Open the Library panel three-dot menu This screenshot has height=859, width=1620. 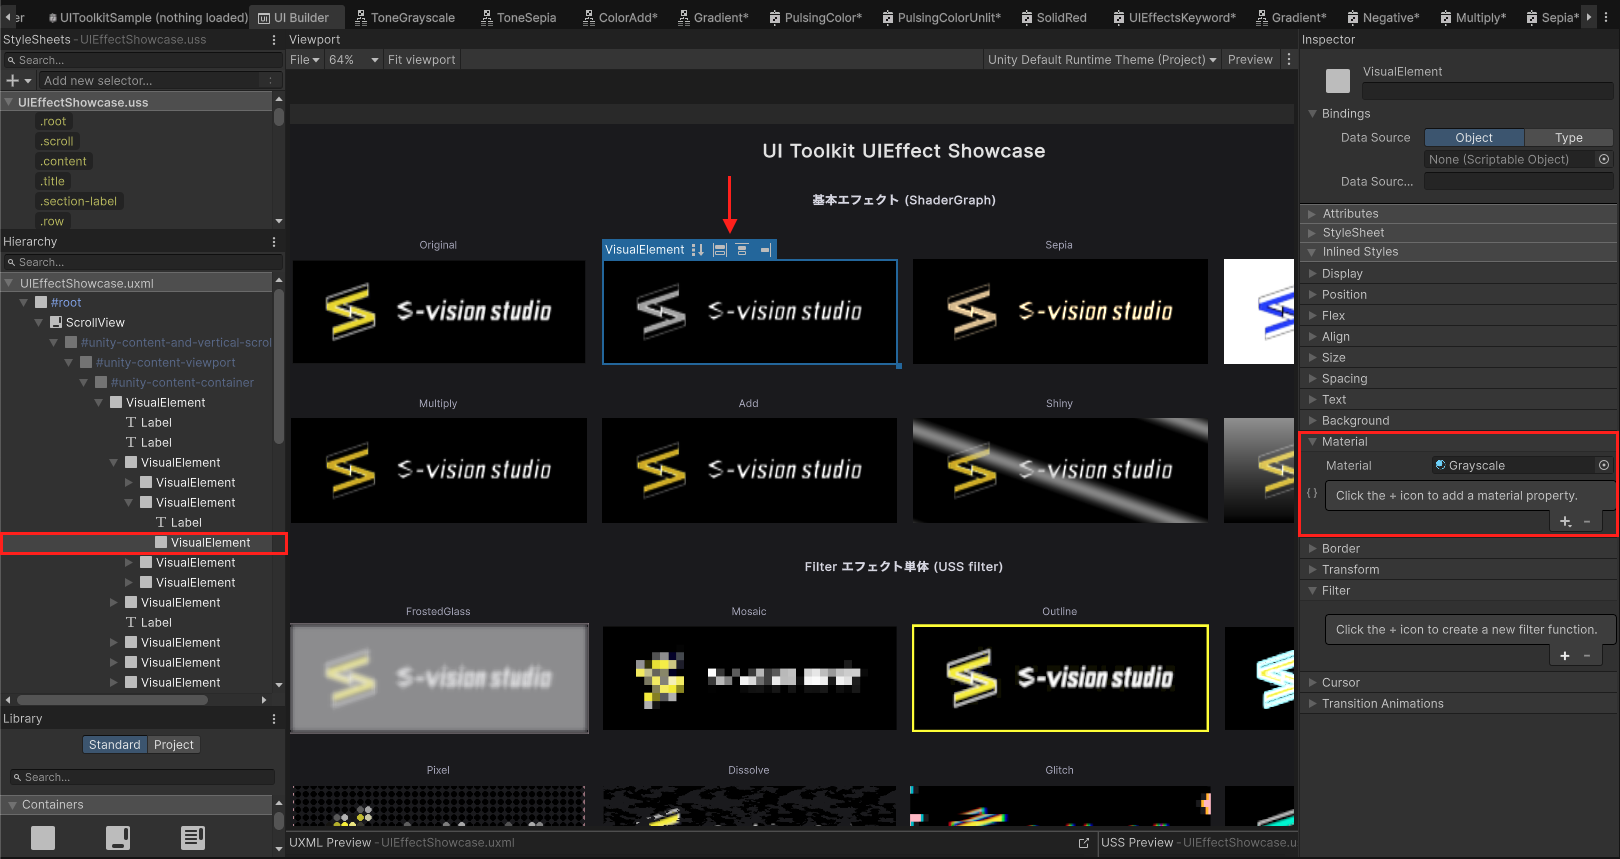274,719
